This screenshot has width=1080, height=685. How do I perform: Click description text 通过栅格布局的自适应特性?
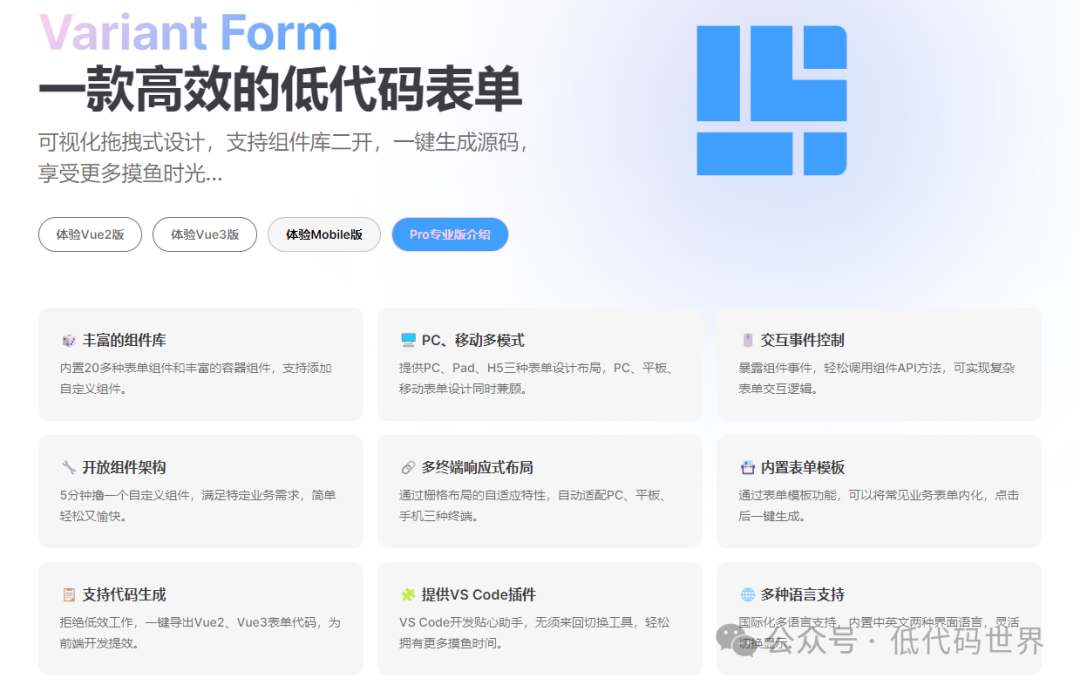click(532, 505)
